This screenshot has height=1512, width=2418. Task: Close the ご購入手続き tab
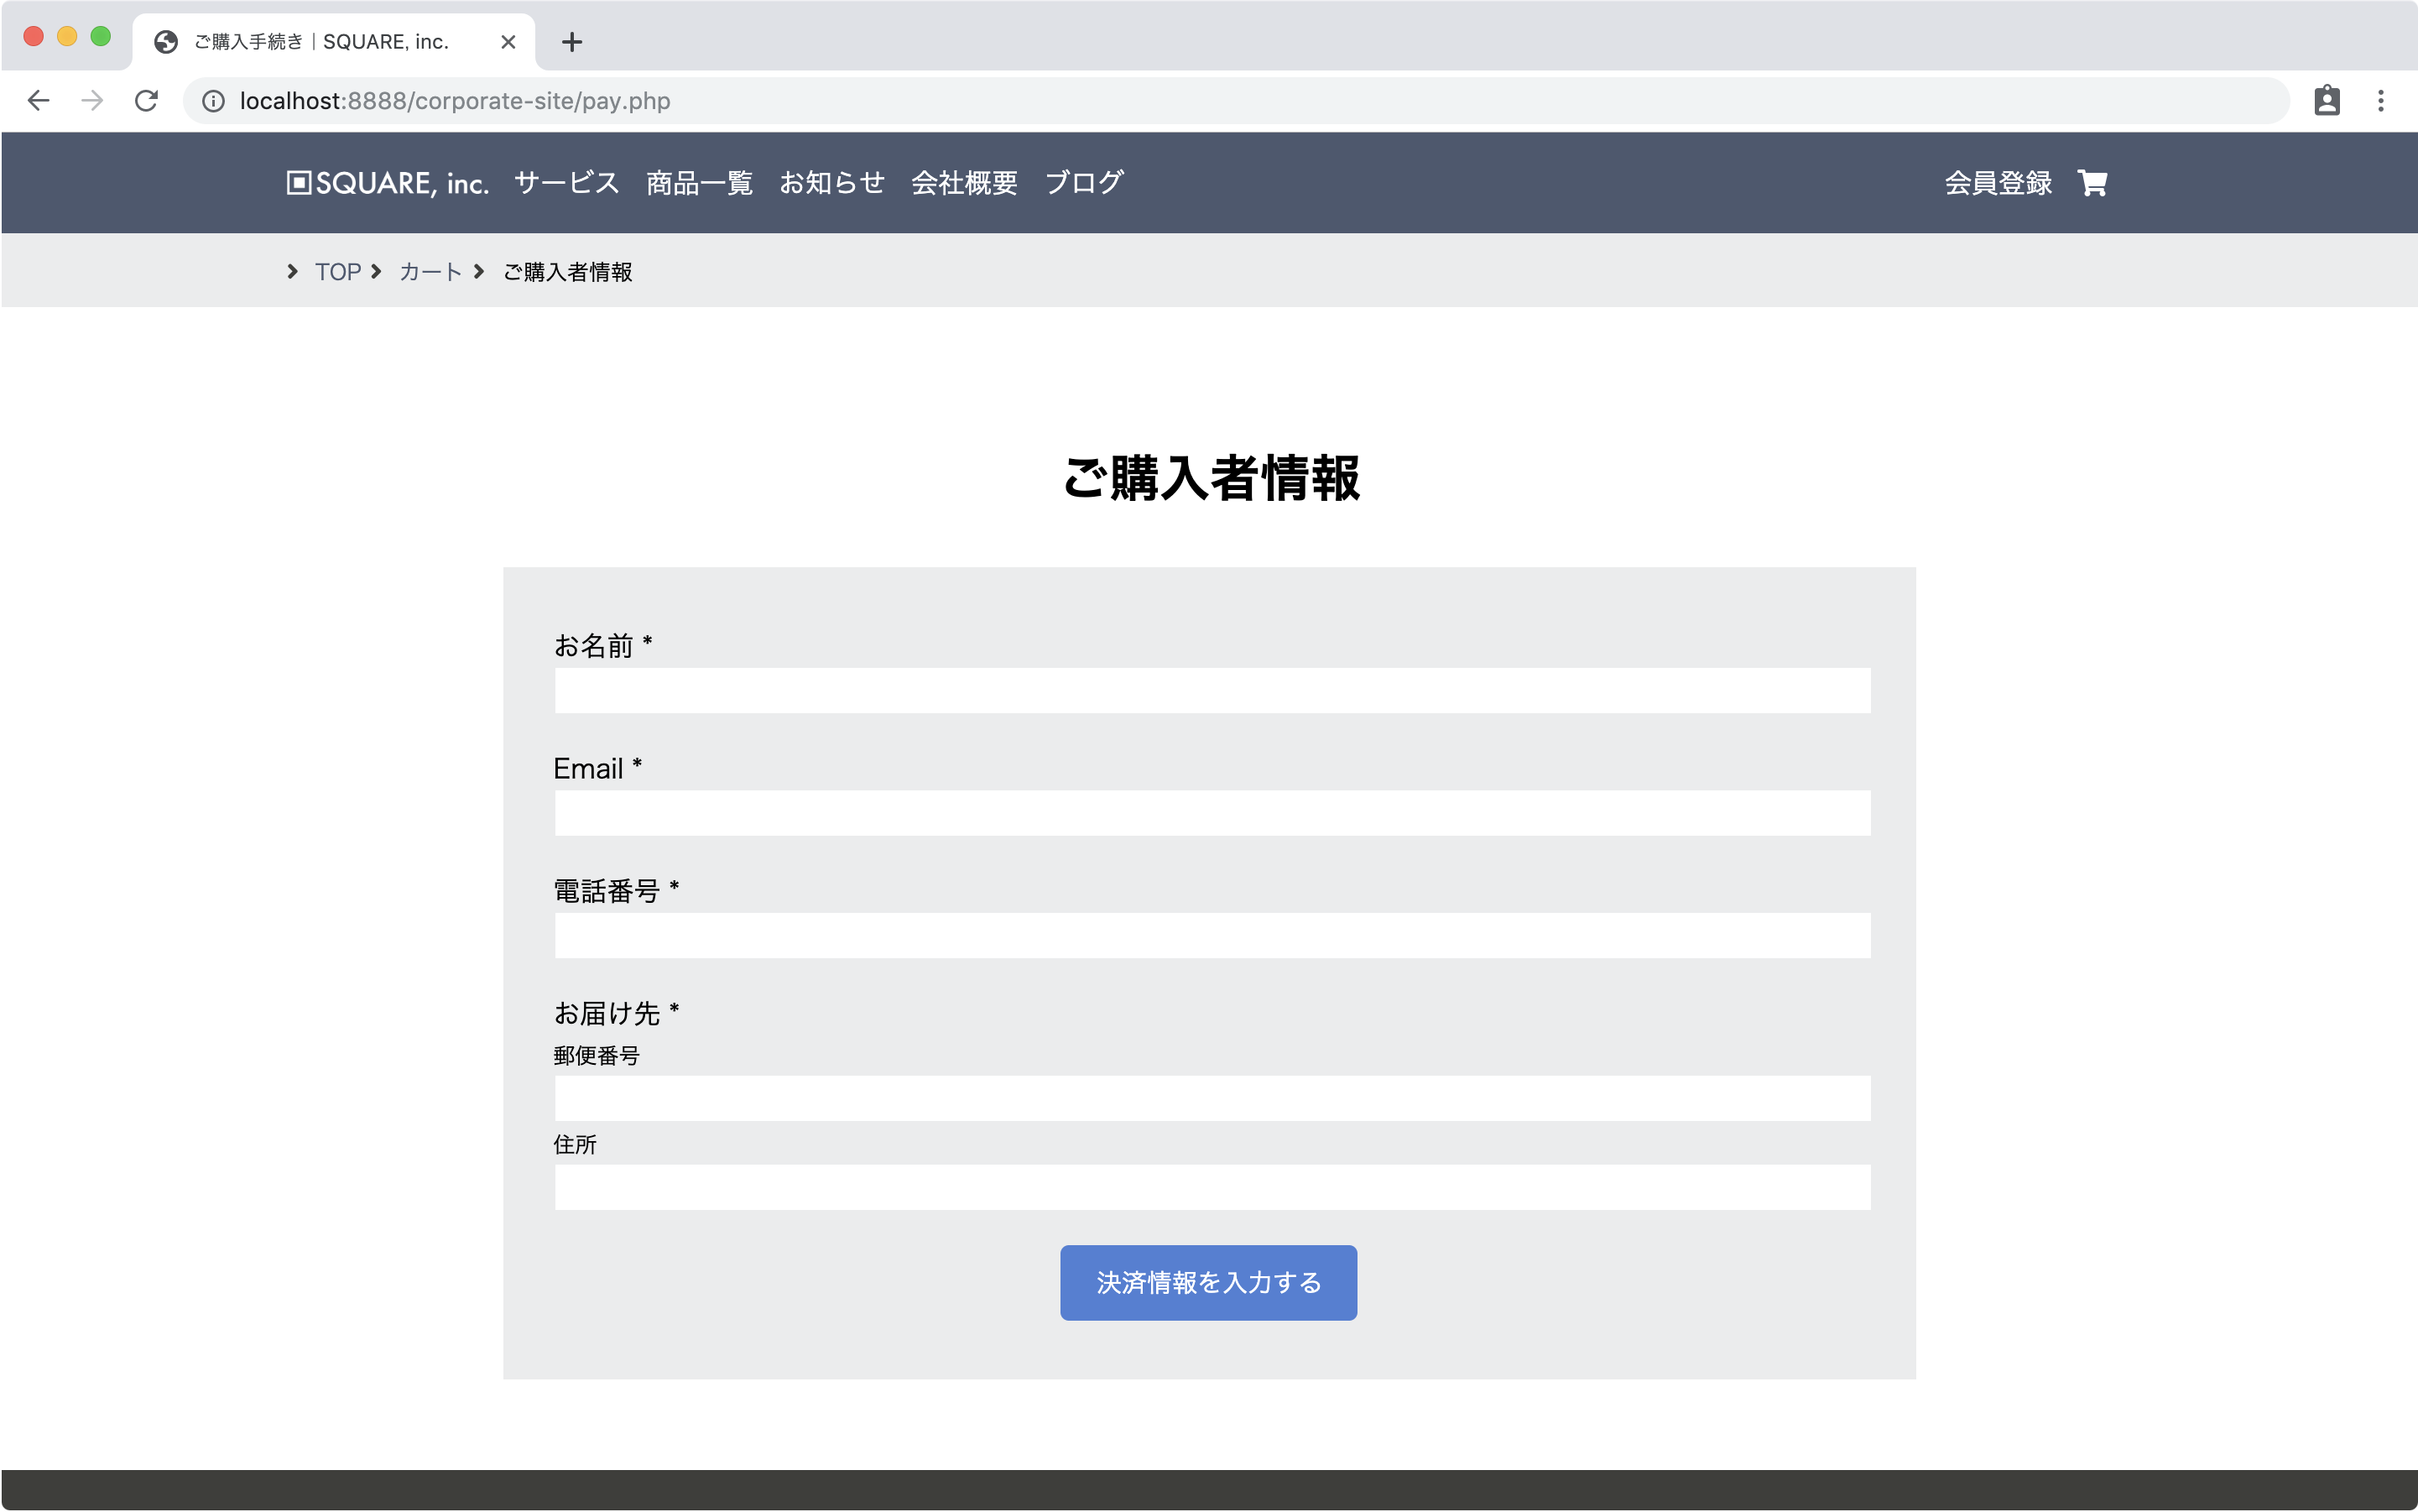[508, 42]
